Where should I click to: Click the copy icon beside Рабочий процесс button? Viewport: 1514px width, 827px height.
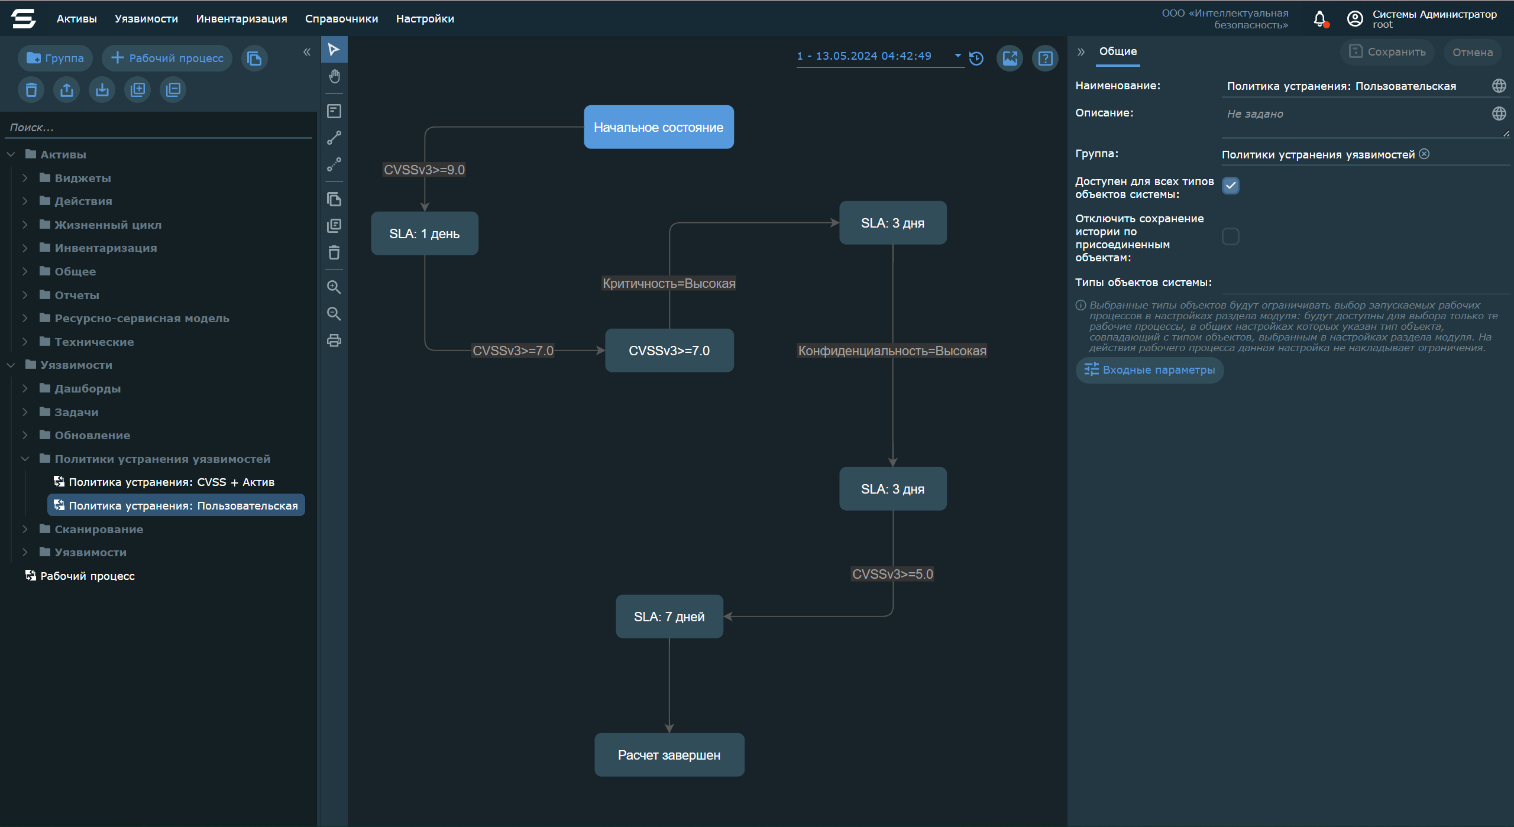click(x=254, y=58)
